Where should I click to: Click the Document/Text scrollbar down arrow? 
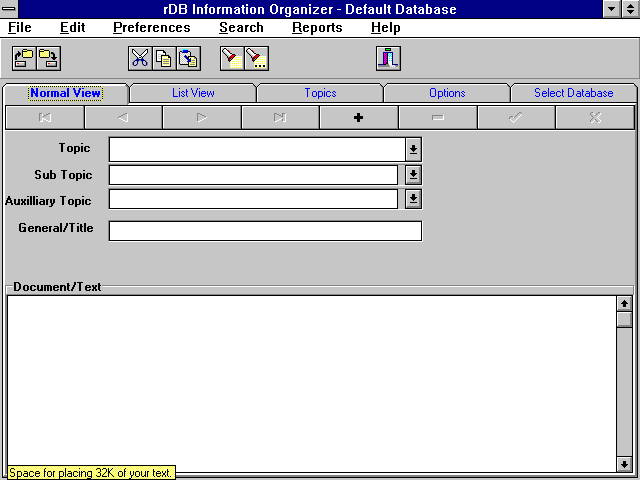[x=624, y=464]
